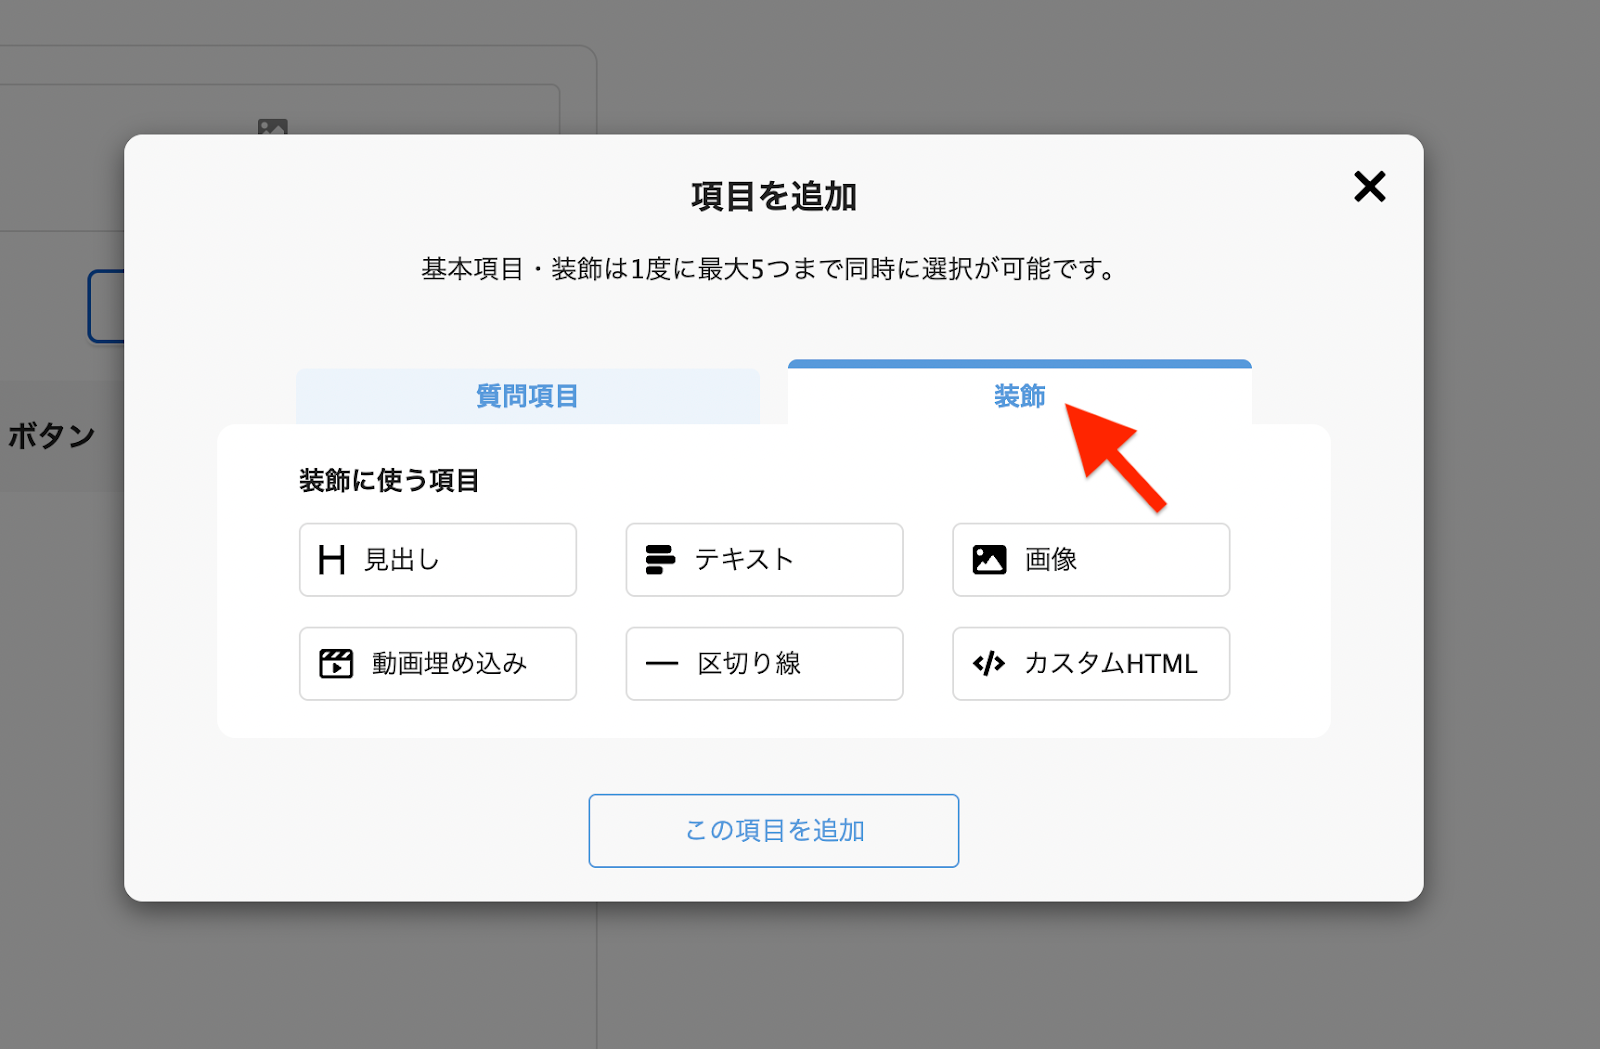Click the code brackets icon
This screenshot has width=1600, height=1049.
[988, 664]
